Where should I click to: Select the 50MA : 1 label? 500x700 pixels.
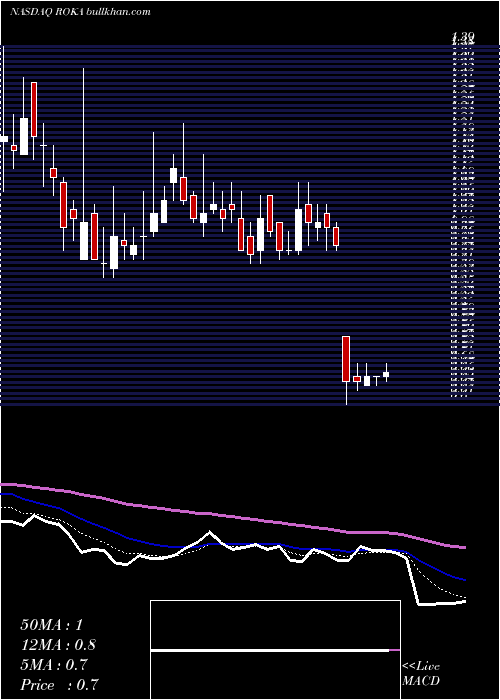tap(52, 625)
